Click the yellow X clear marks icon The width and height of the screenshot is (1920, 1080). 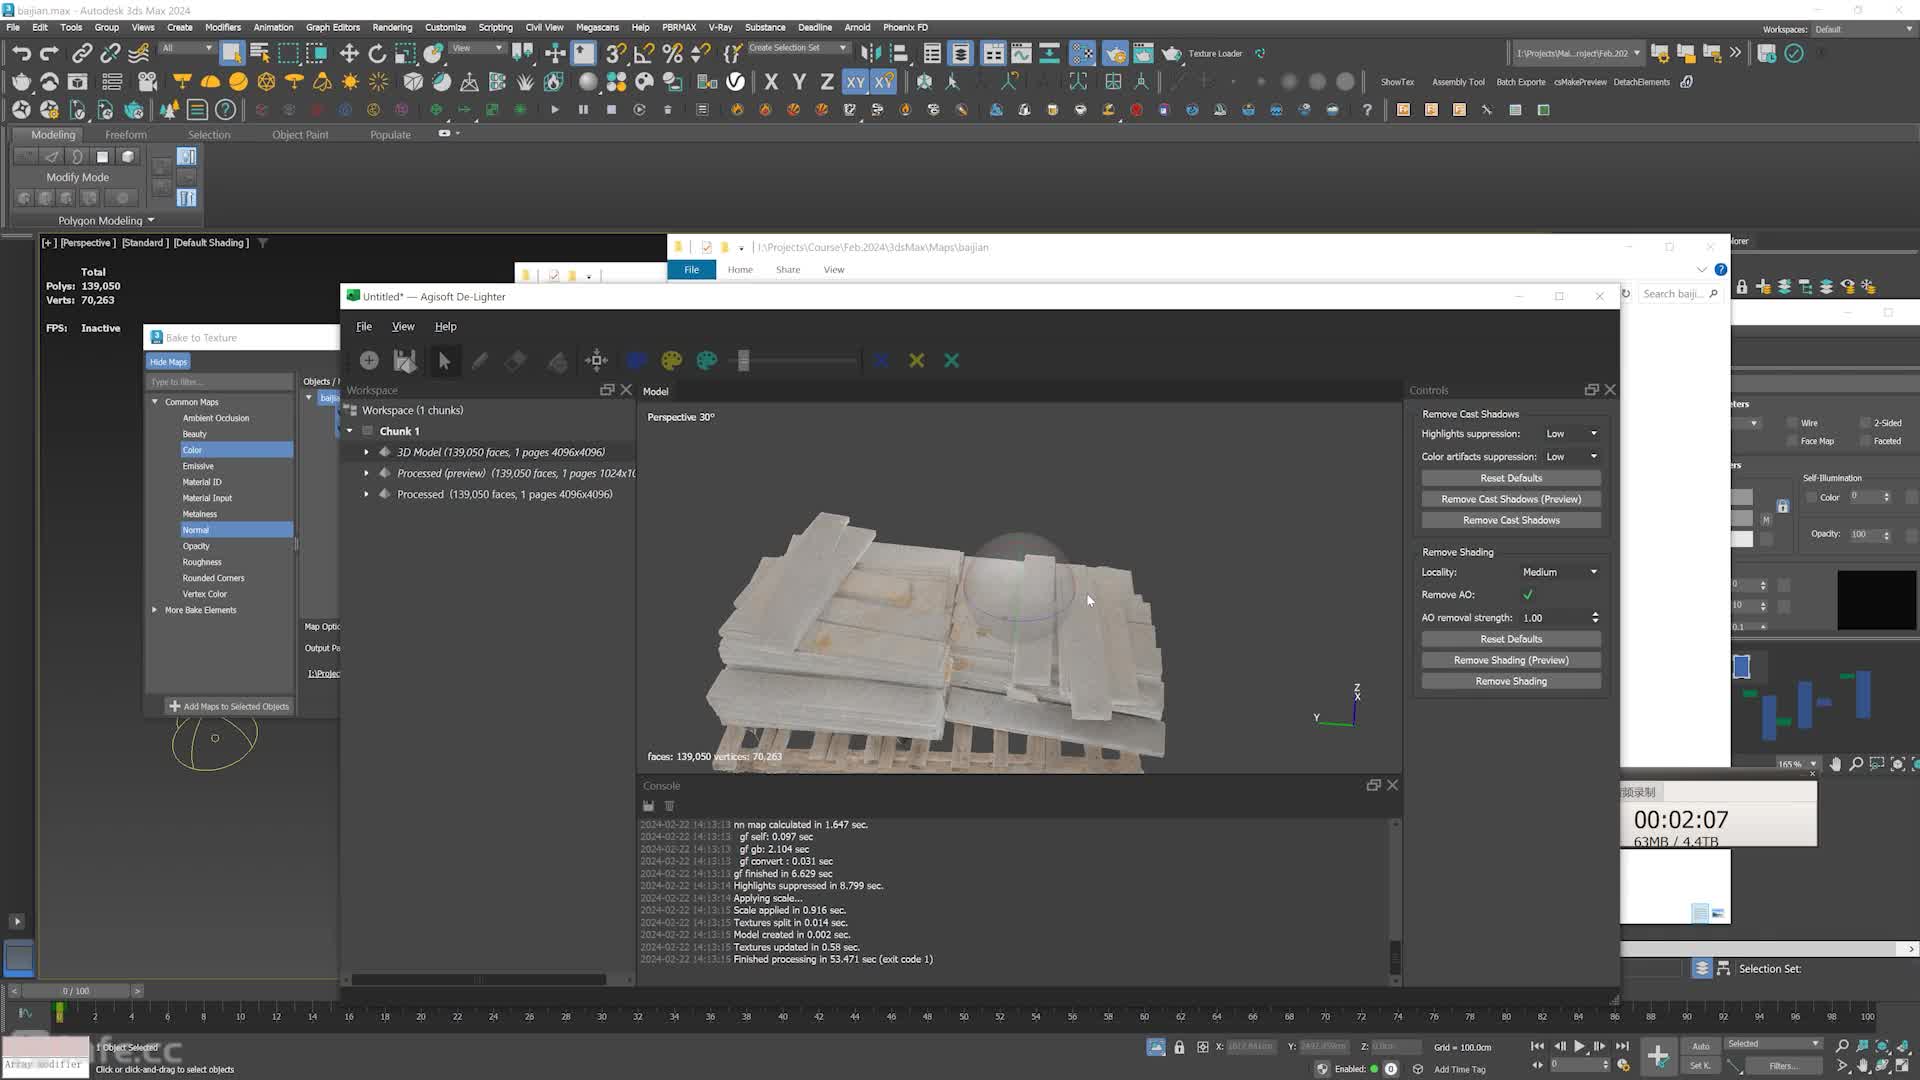(916, 360)
